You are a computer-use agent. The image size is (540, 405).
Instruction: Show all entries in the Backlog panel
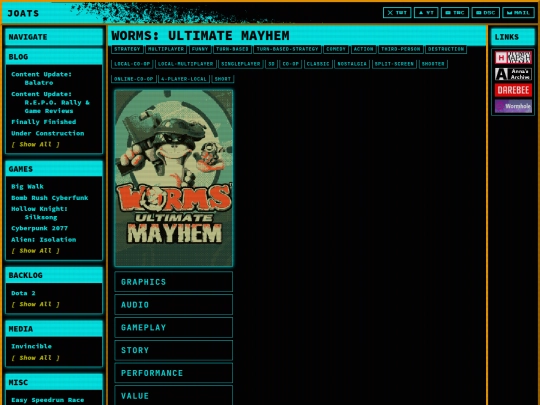[x=35, y=304]
